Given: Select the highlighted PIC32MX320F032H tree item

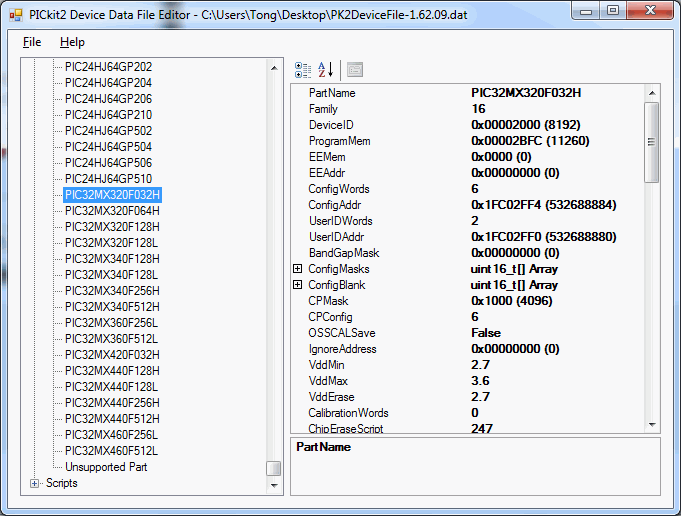Looking at the screenshot, I should (112, 195).
